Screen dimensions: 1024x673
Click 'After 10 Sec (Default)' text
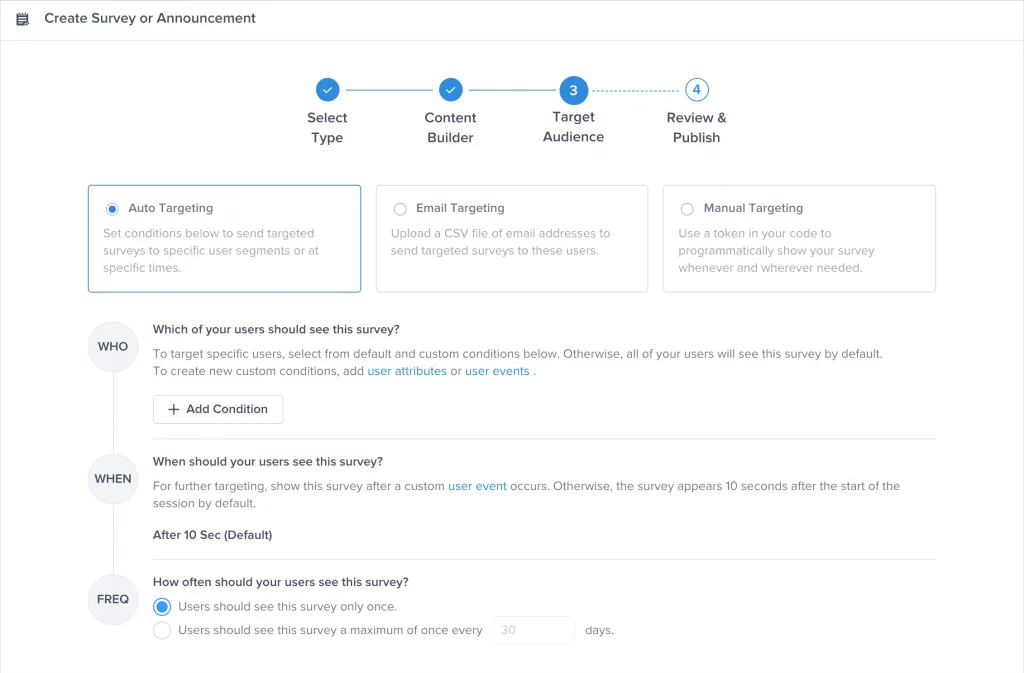tap(212, 535)
